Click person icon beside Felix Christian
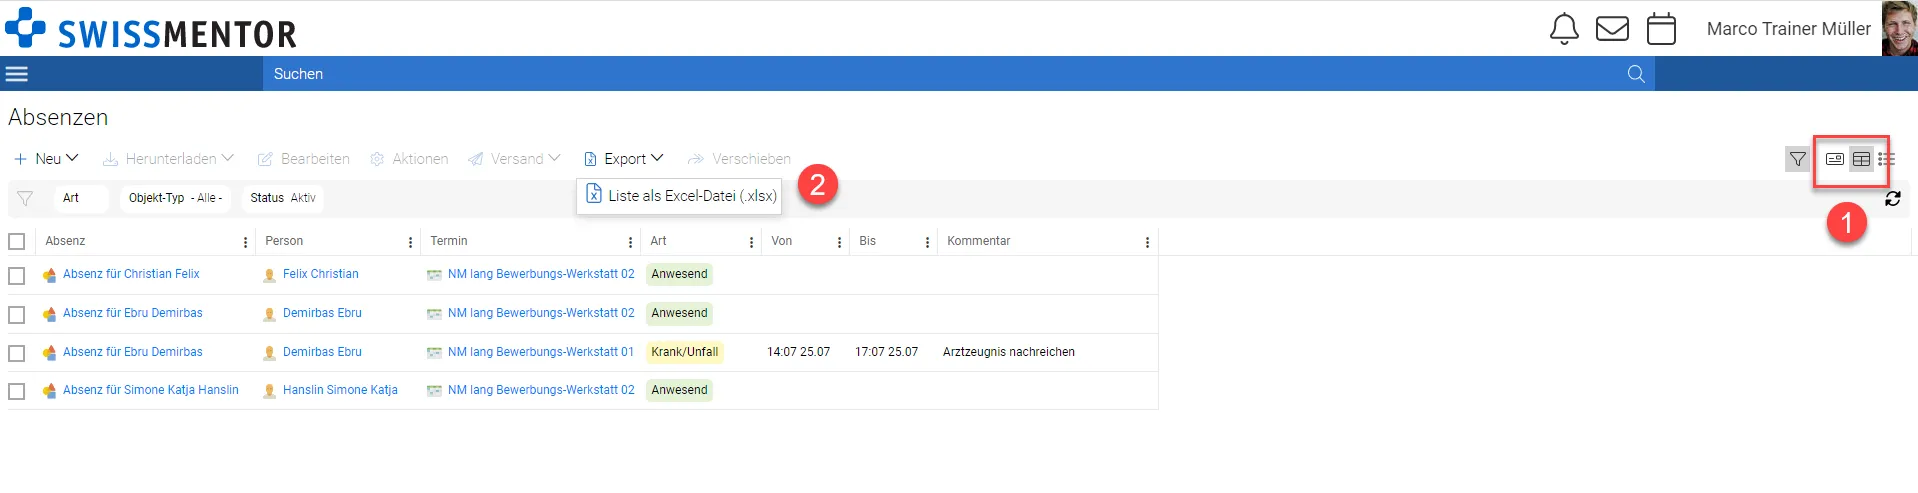Viewport: 1918px width, 493px height. [269, 275]
